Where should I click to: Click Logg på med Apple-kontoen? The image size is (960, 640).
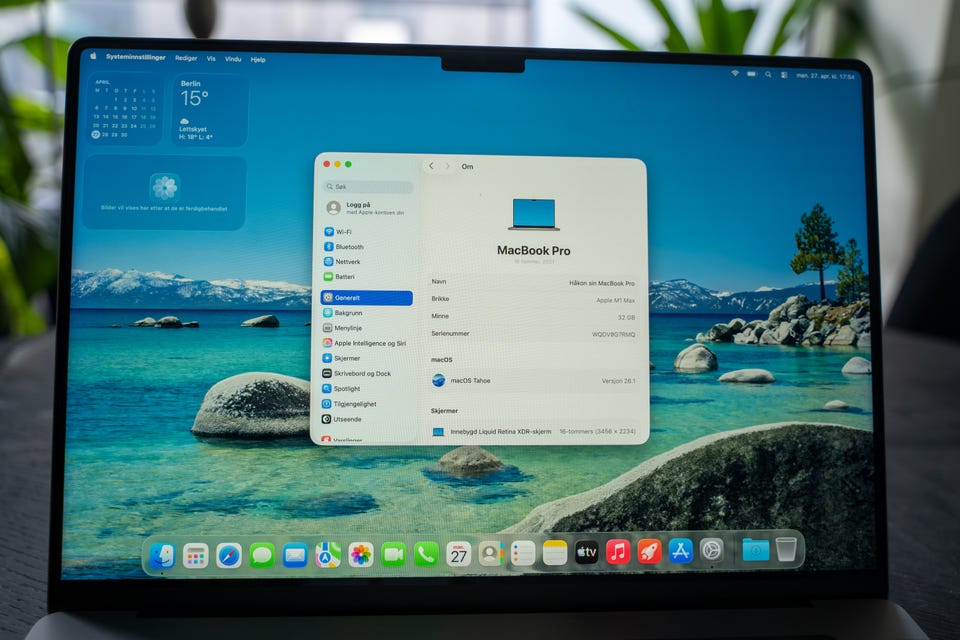pyautogui.click(x=366, y=208)
